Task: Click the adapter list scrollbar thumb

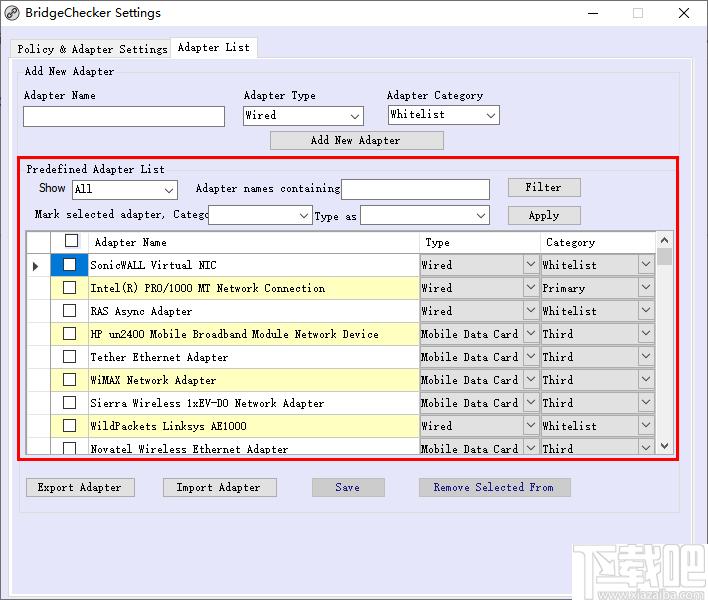Action: pos(664,256)
